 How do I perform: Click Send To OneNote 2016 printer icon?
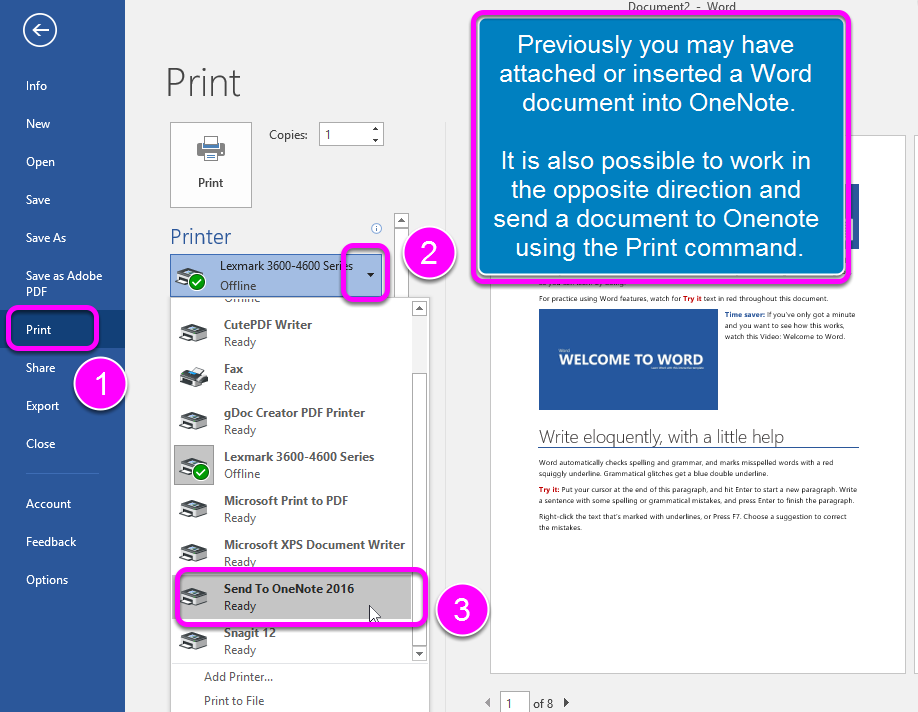(x=193, y=597)
